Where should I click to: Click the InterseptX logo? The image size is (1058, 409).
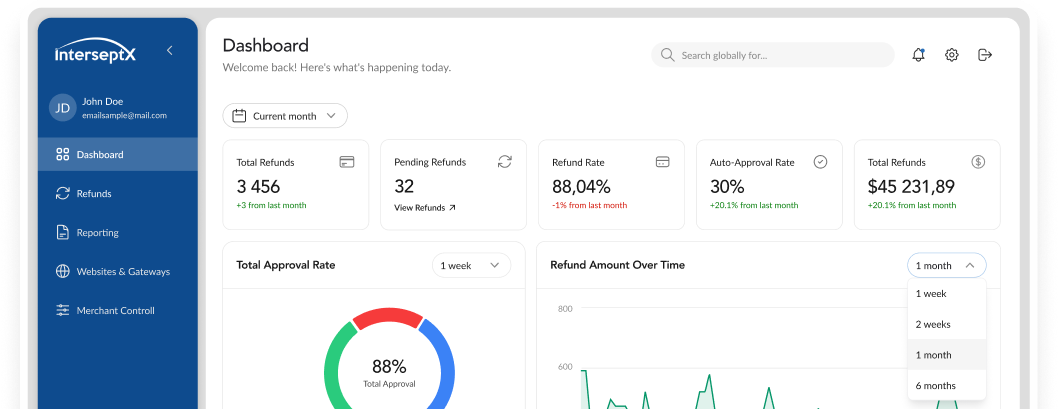[95, 51]
